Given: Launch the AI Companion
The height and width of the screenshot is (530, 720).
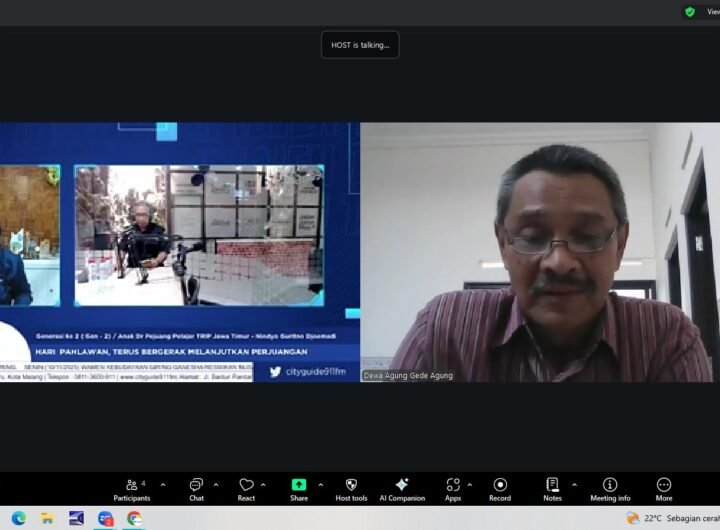Looking at the screenshot, I should [401, 485].
